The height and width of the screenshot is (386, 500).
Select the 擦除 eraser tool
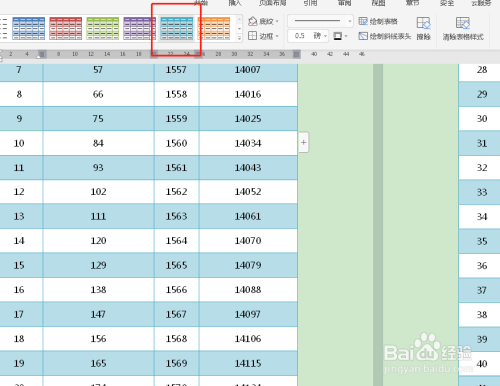click(x=423, y=29)
